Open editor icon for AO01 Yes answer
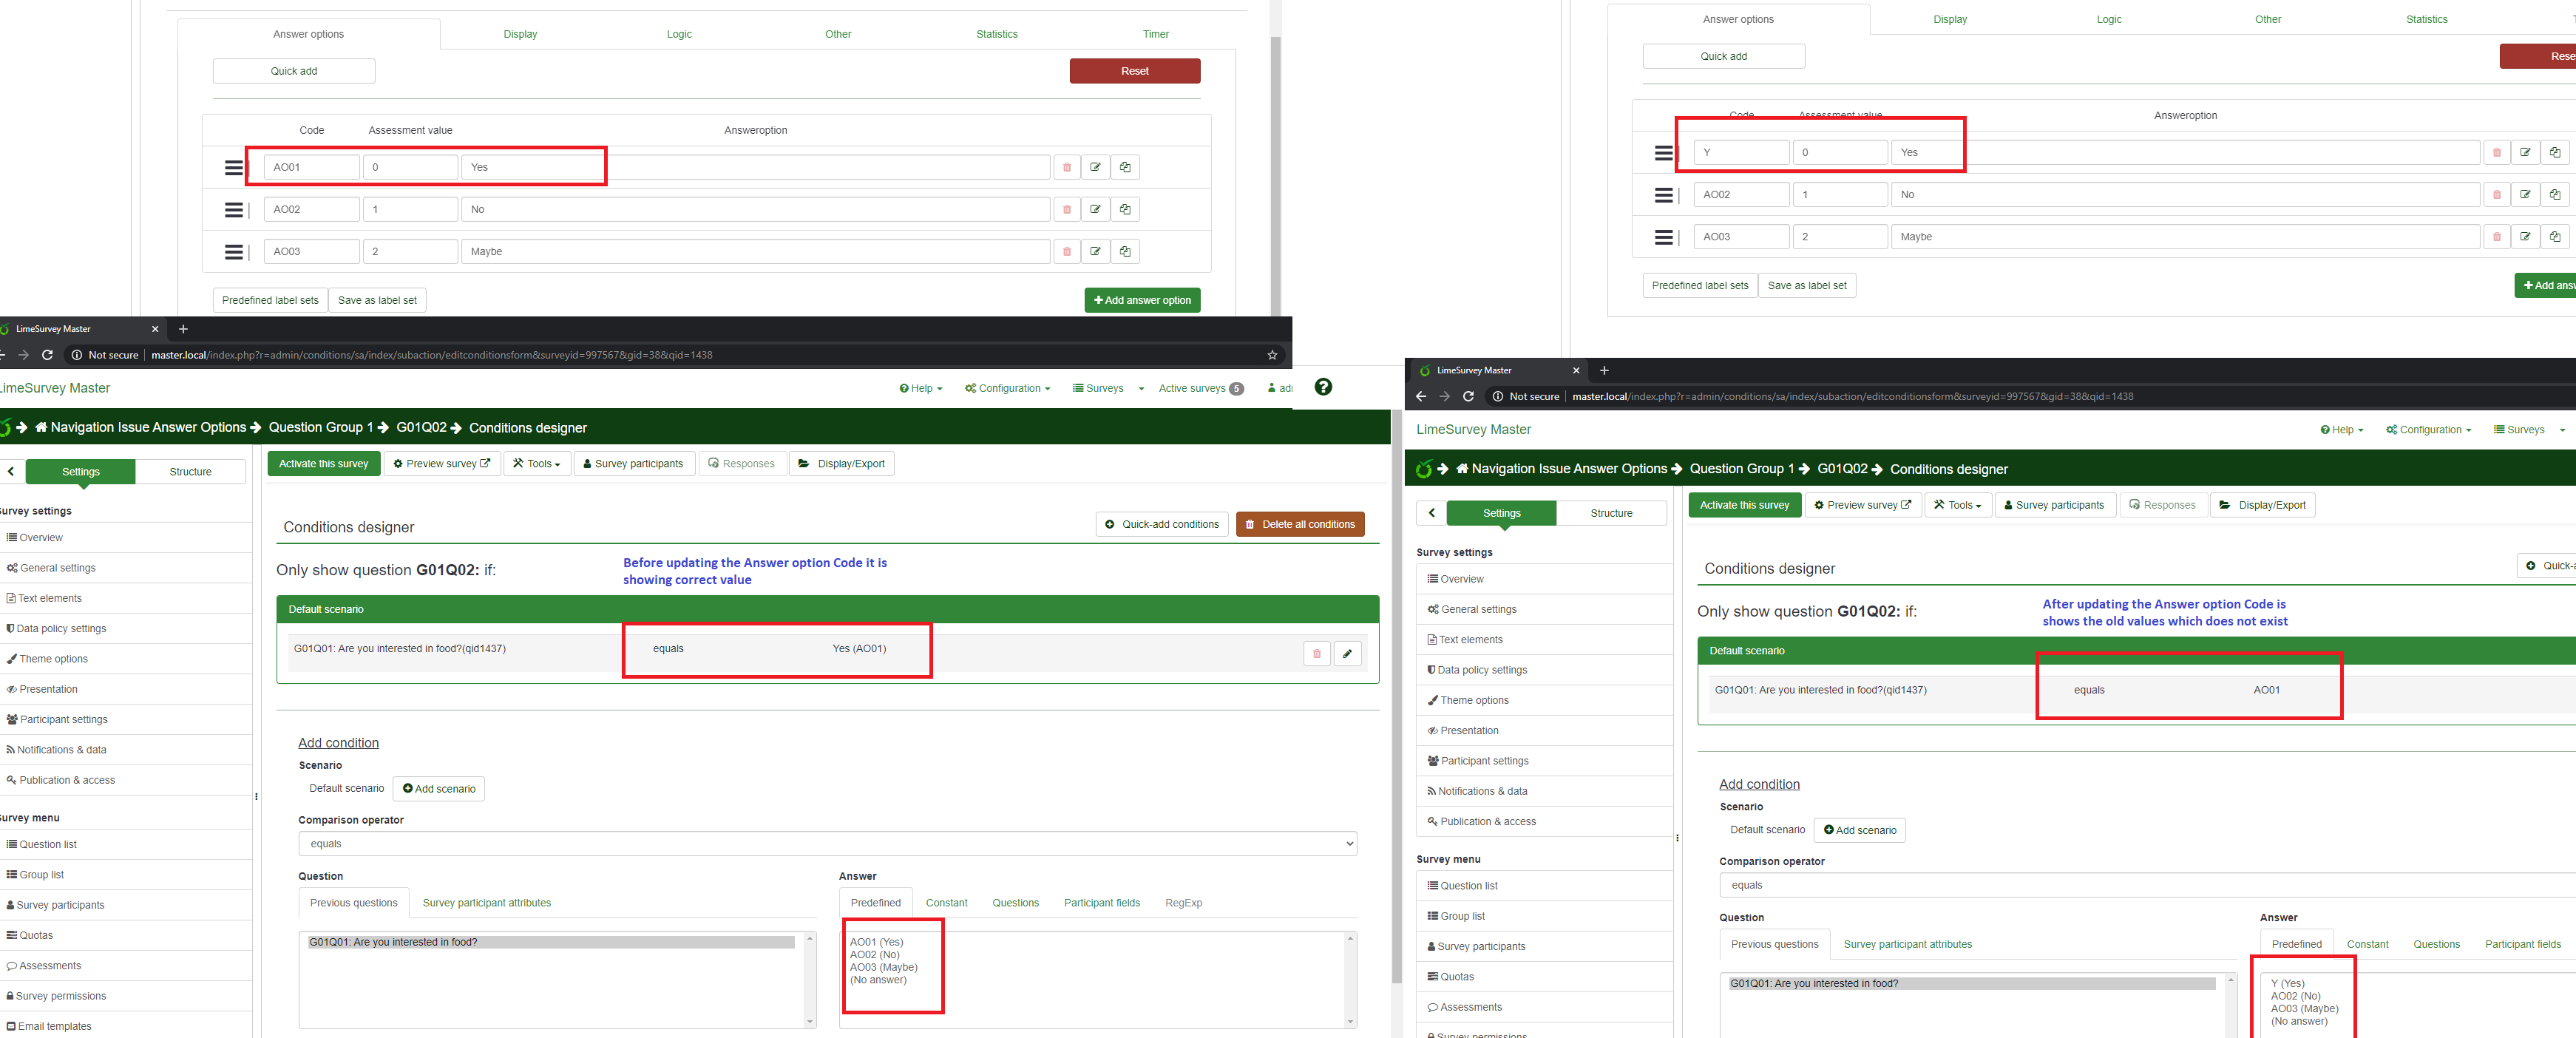The width and height of the screenshot is (2576, 1038). click(1095, 168)
